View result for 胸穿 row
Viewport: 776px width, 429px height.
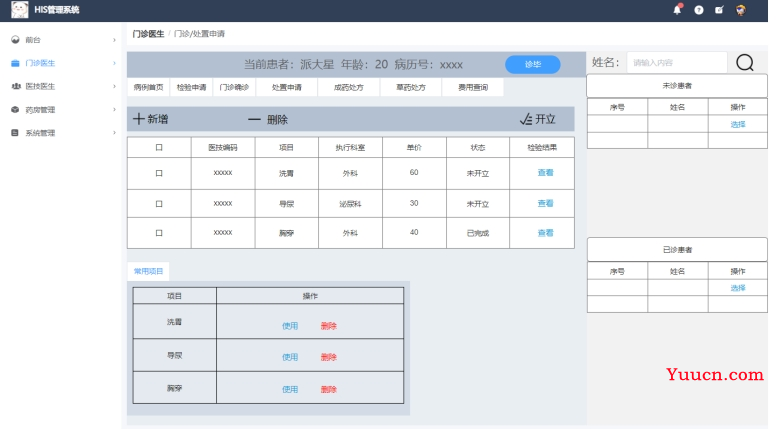click(545, 233)
